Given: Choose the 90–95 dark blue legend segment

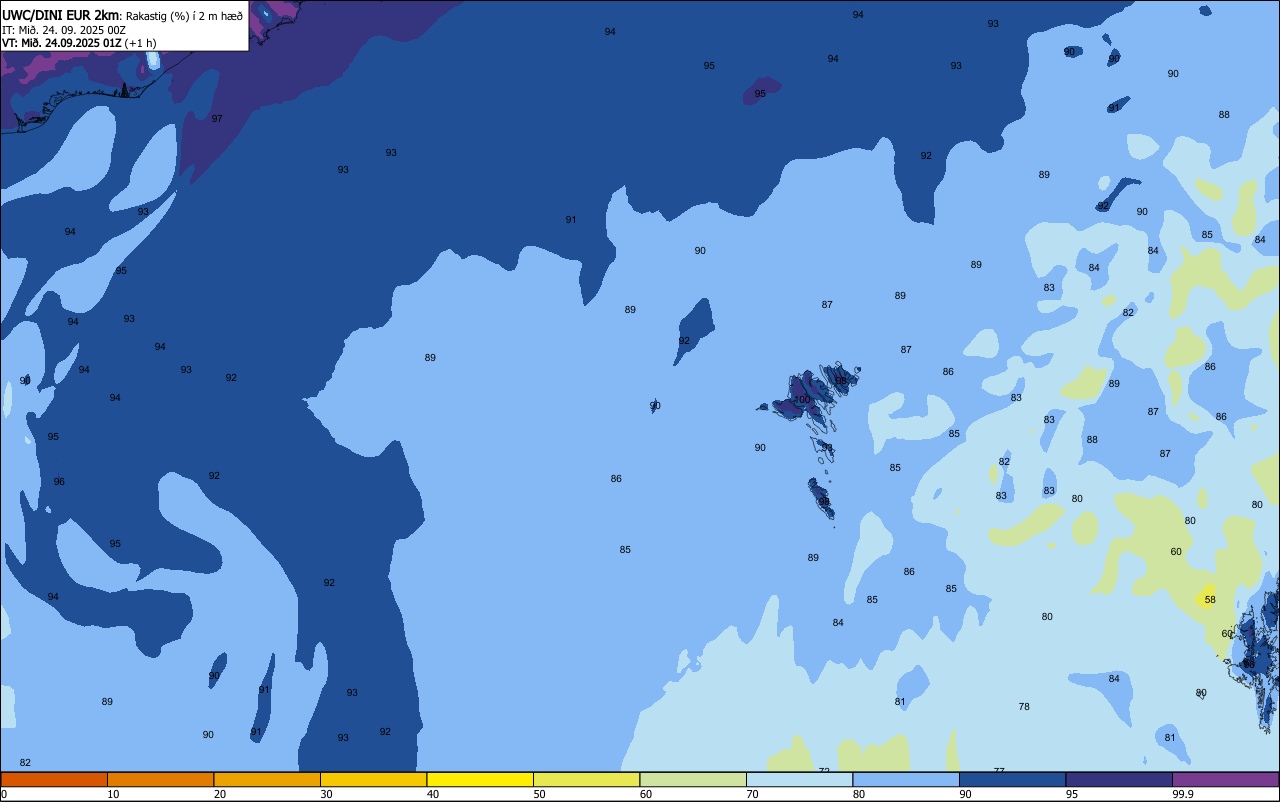Looking at the screenshot, I should tap(1012, 779).
